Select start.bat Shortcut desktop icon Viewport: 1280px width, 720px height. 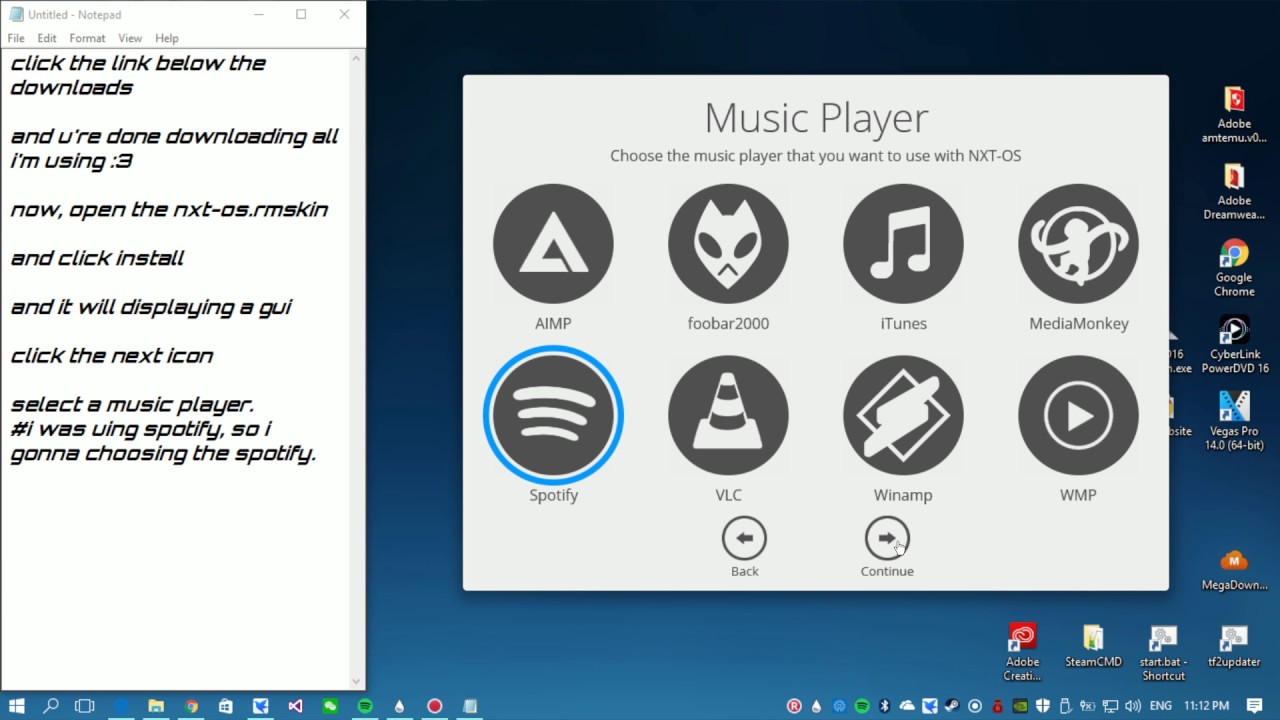(x=1163, y=652)
